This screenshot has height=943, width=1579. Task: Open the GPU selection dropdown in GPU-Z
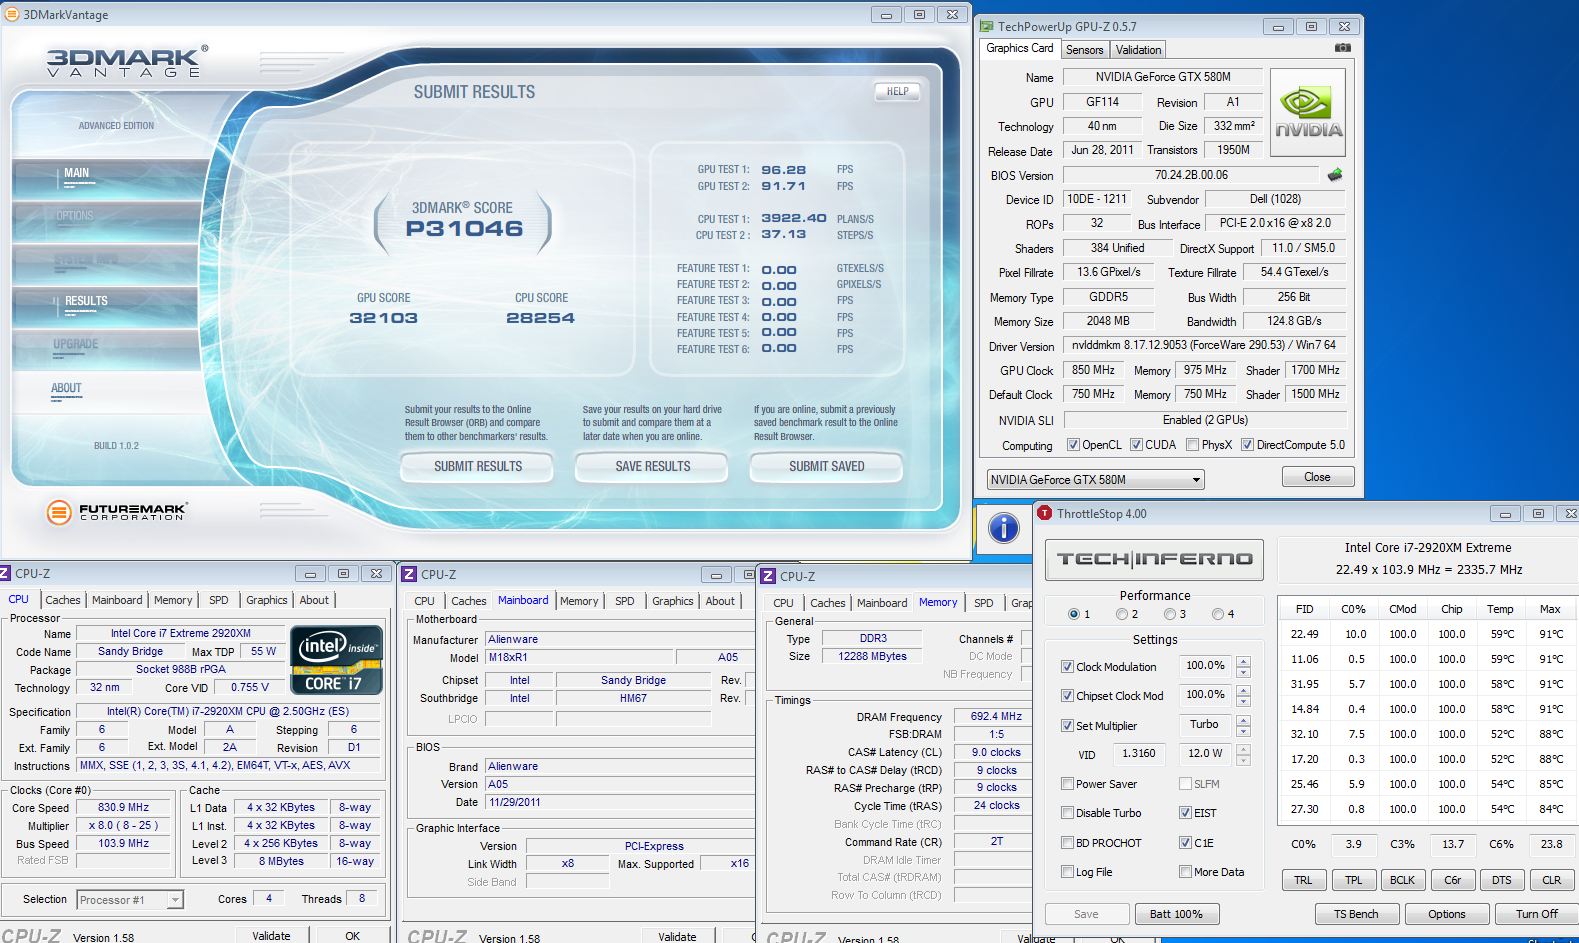coord(1094,480)
